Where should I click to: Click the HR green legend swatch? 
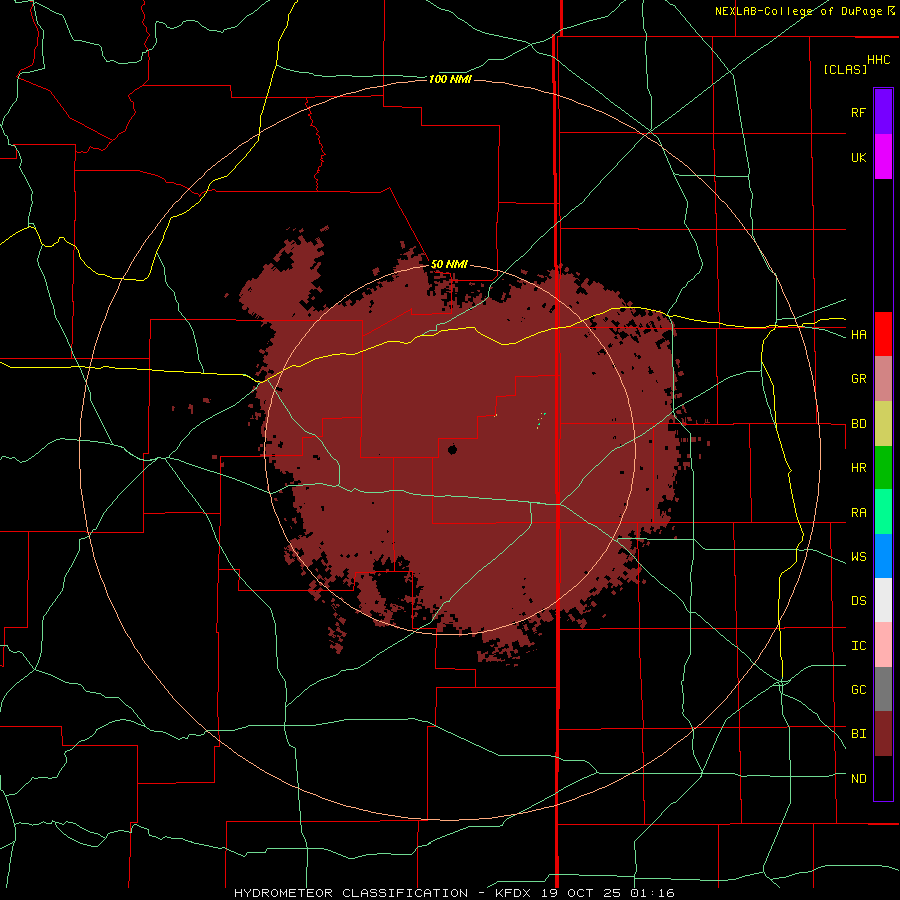[883, 468]
